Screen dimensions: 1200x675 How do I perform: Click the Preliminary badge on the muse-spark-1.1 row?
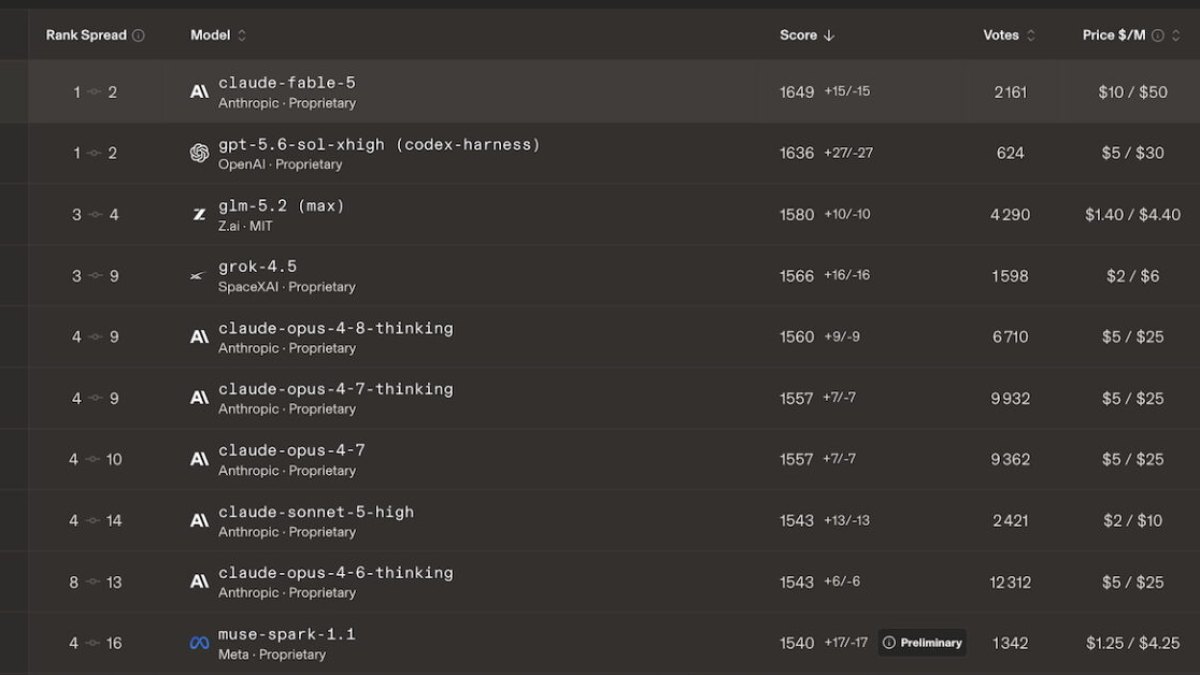[x=922, y=643]
